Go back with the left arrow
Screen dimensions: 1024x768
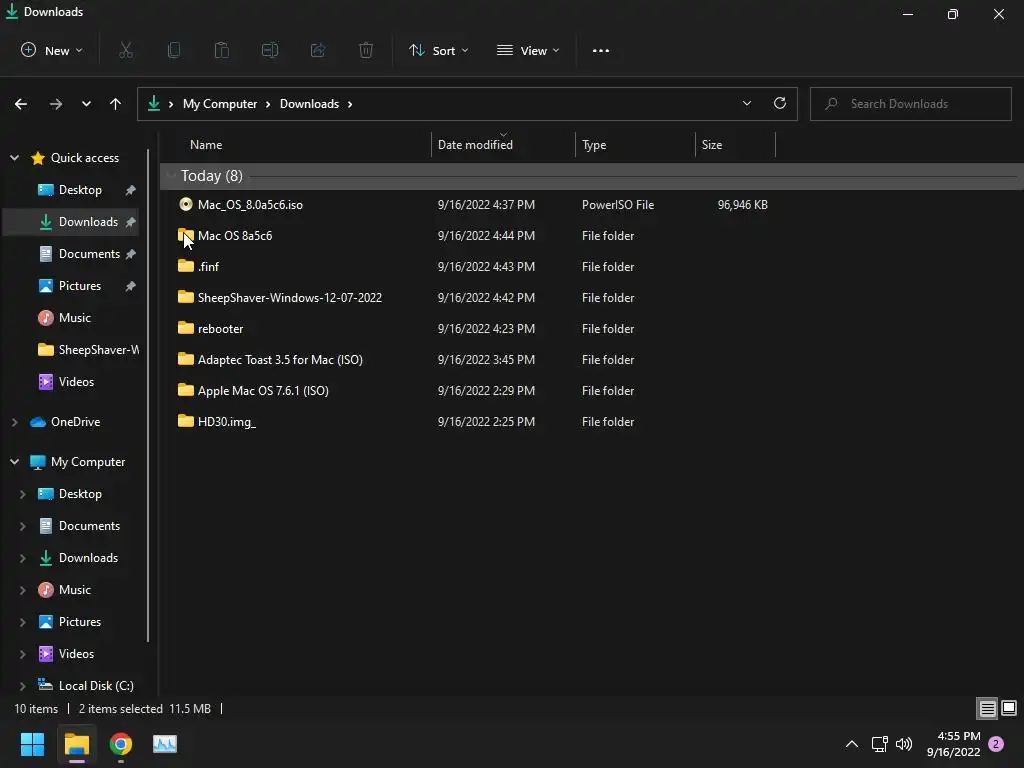pyautogui.click(x=21, y=104)
